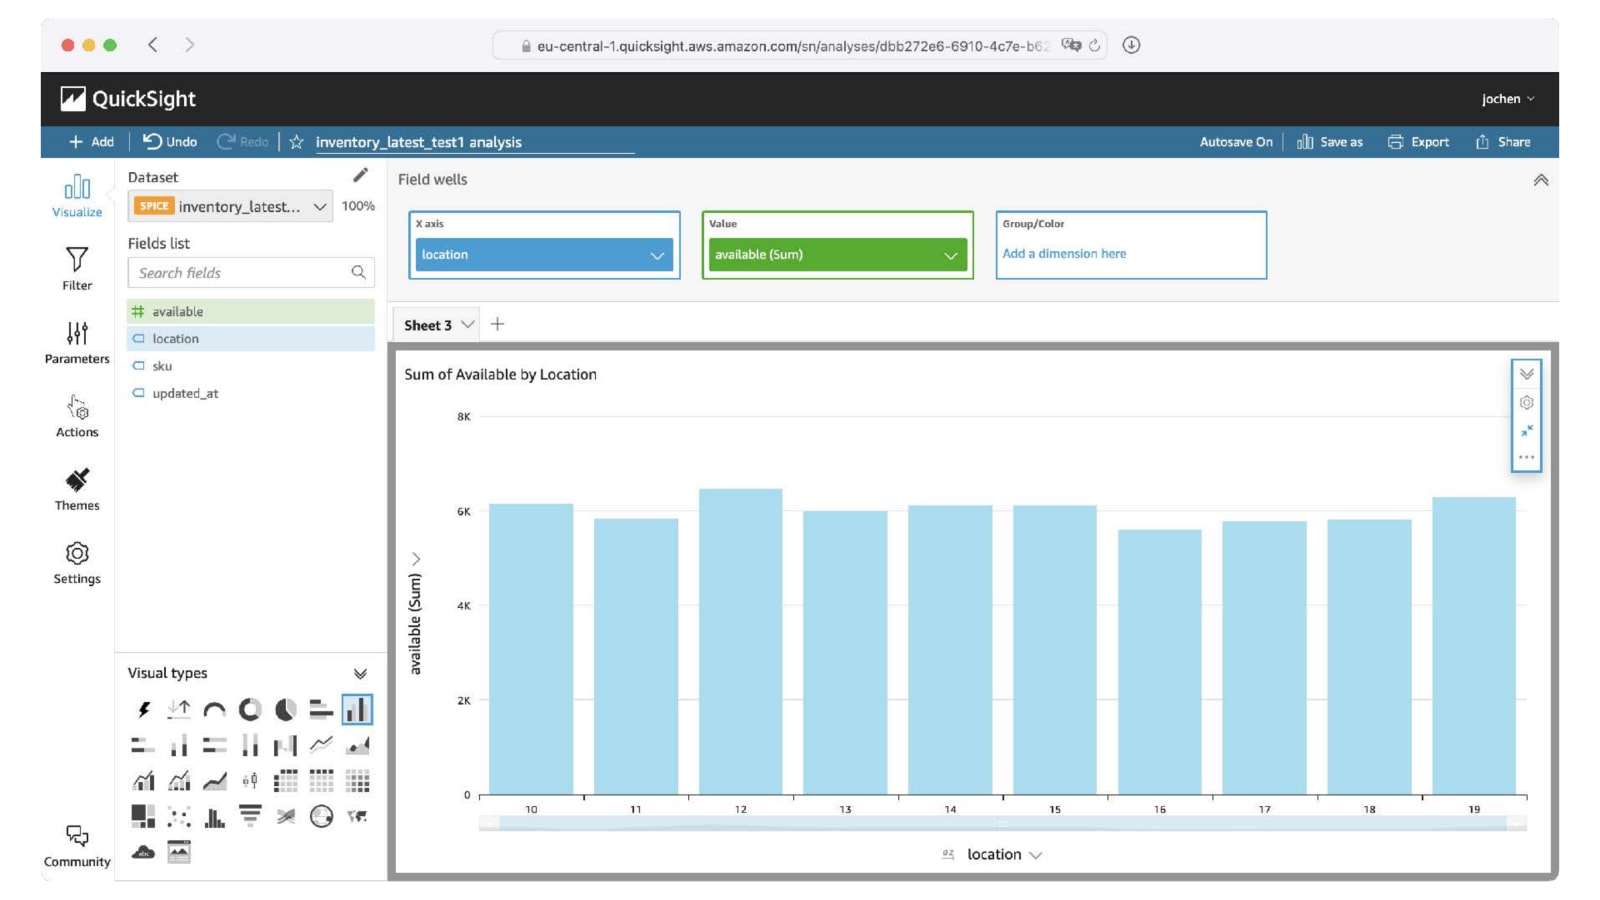This screenshot has height=900, width=1600.
Task: Open the location X axis dropdown
Action: (544, 255)
